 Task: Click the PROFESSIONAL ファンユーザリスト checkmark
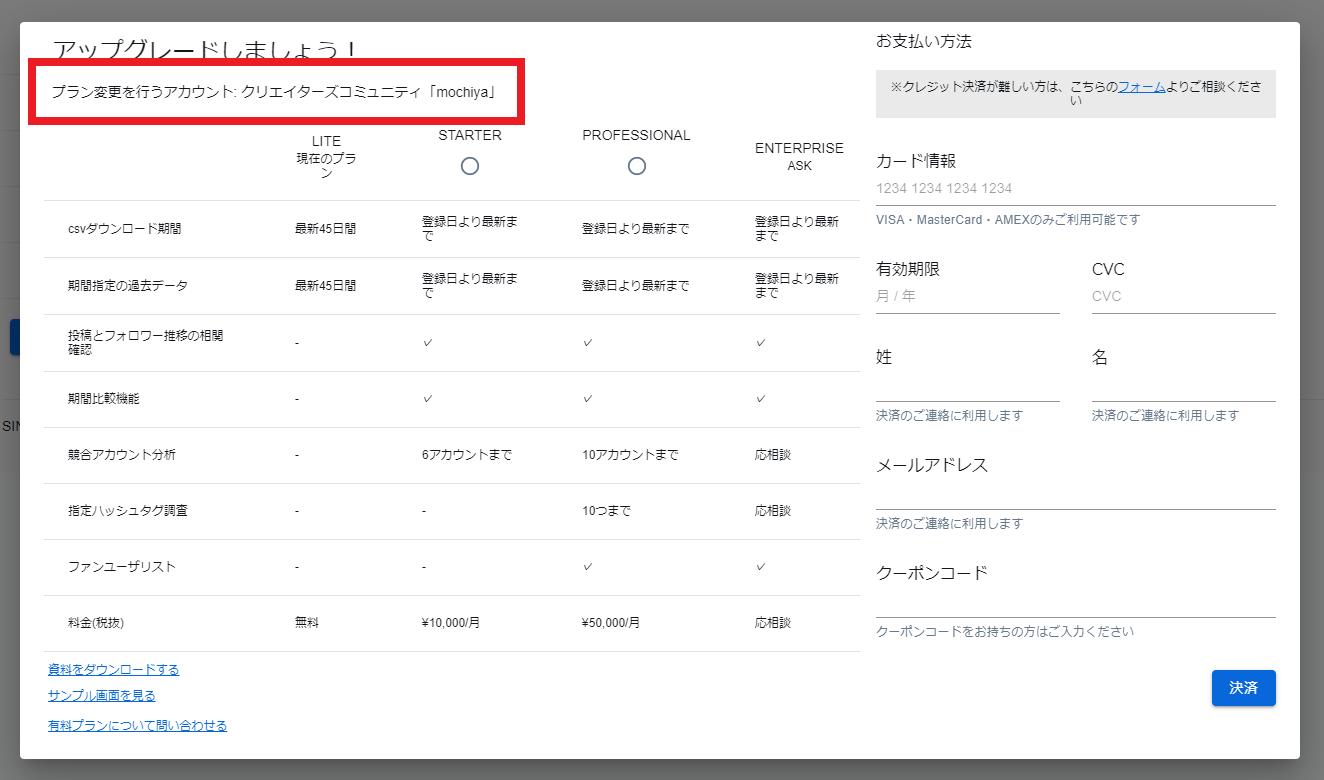[588, 567]
